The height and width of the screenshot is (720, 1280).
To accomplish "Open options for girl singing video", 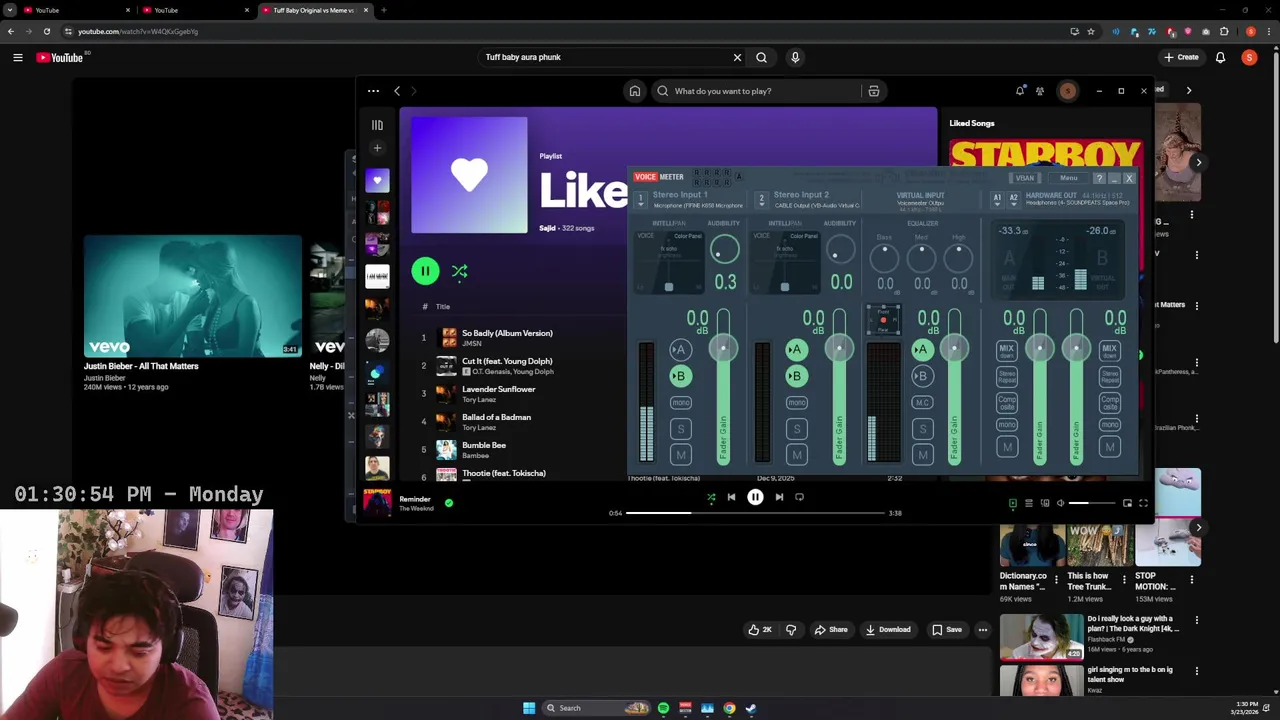I will pyautogui.click(x=1197, y=672).
